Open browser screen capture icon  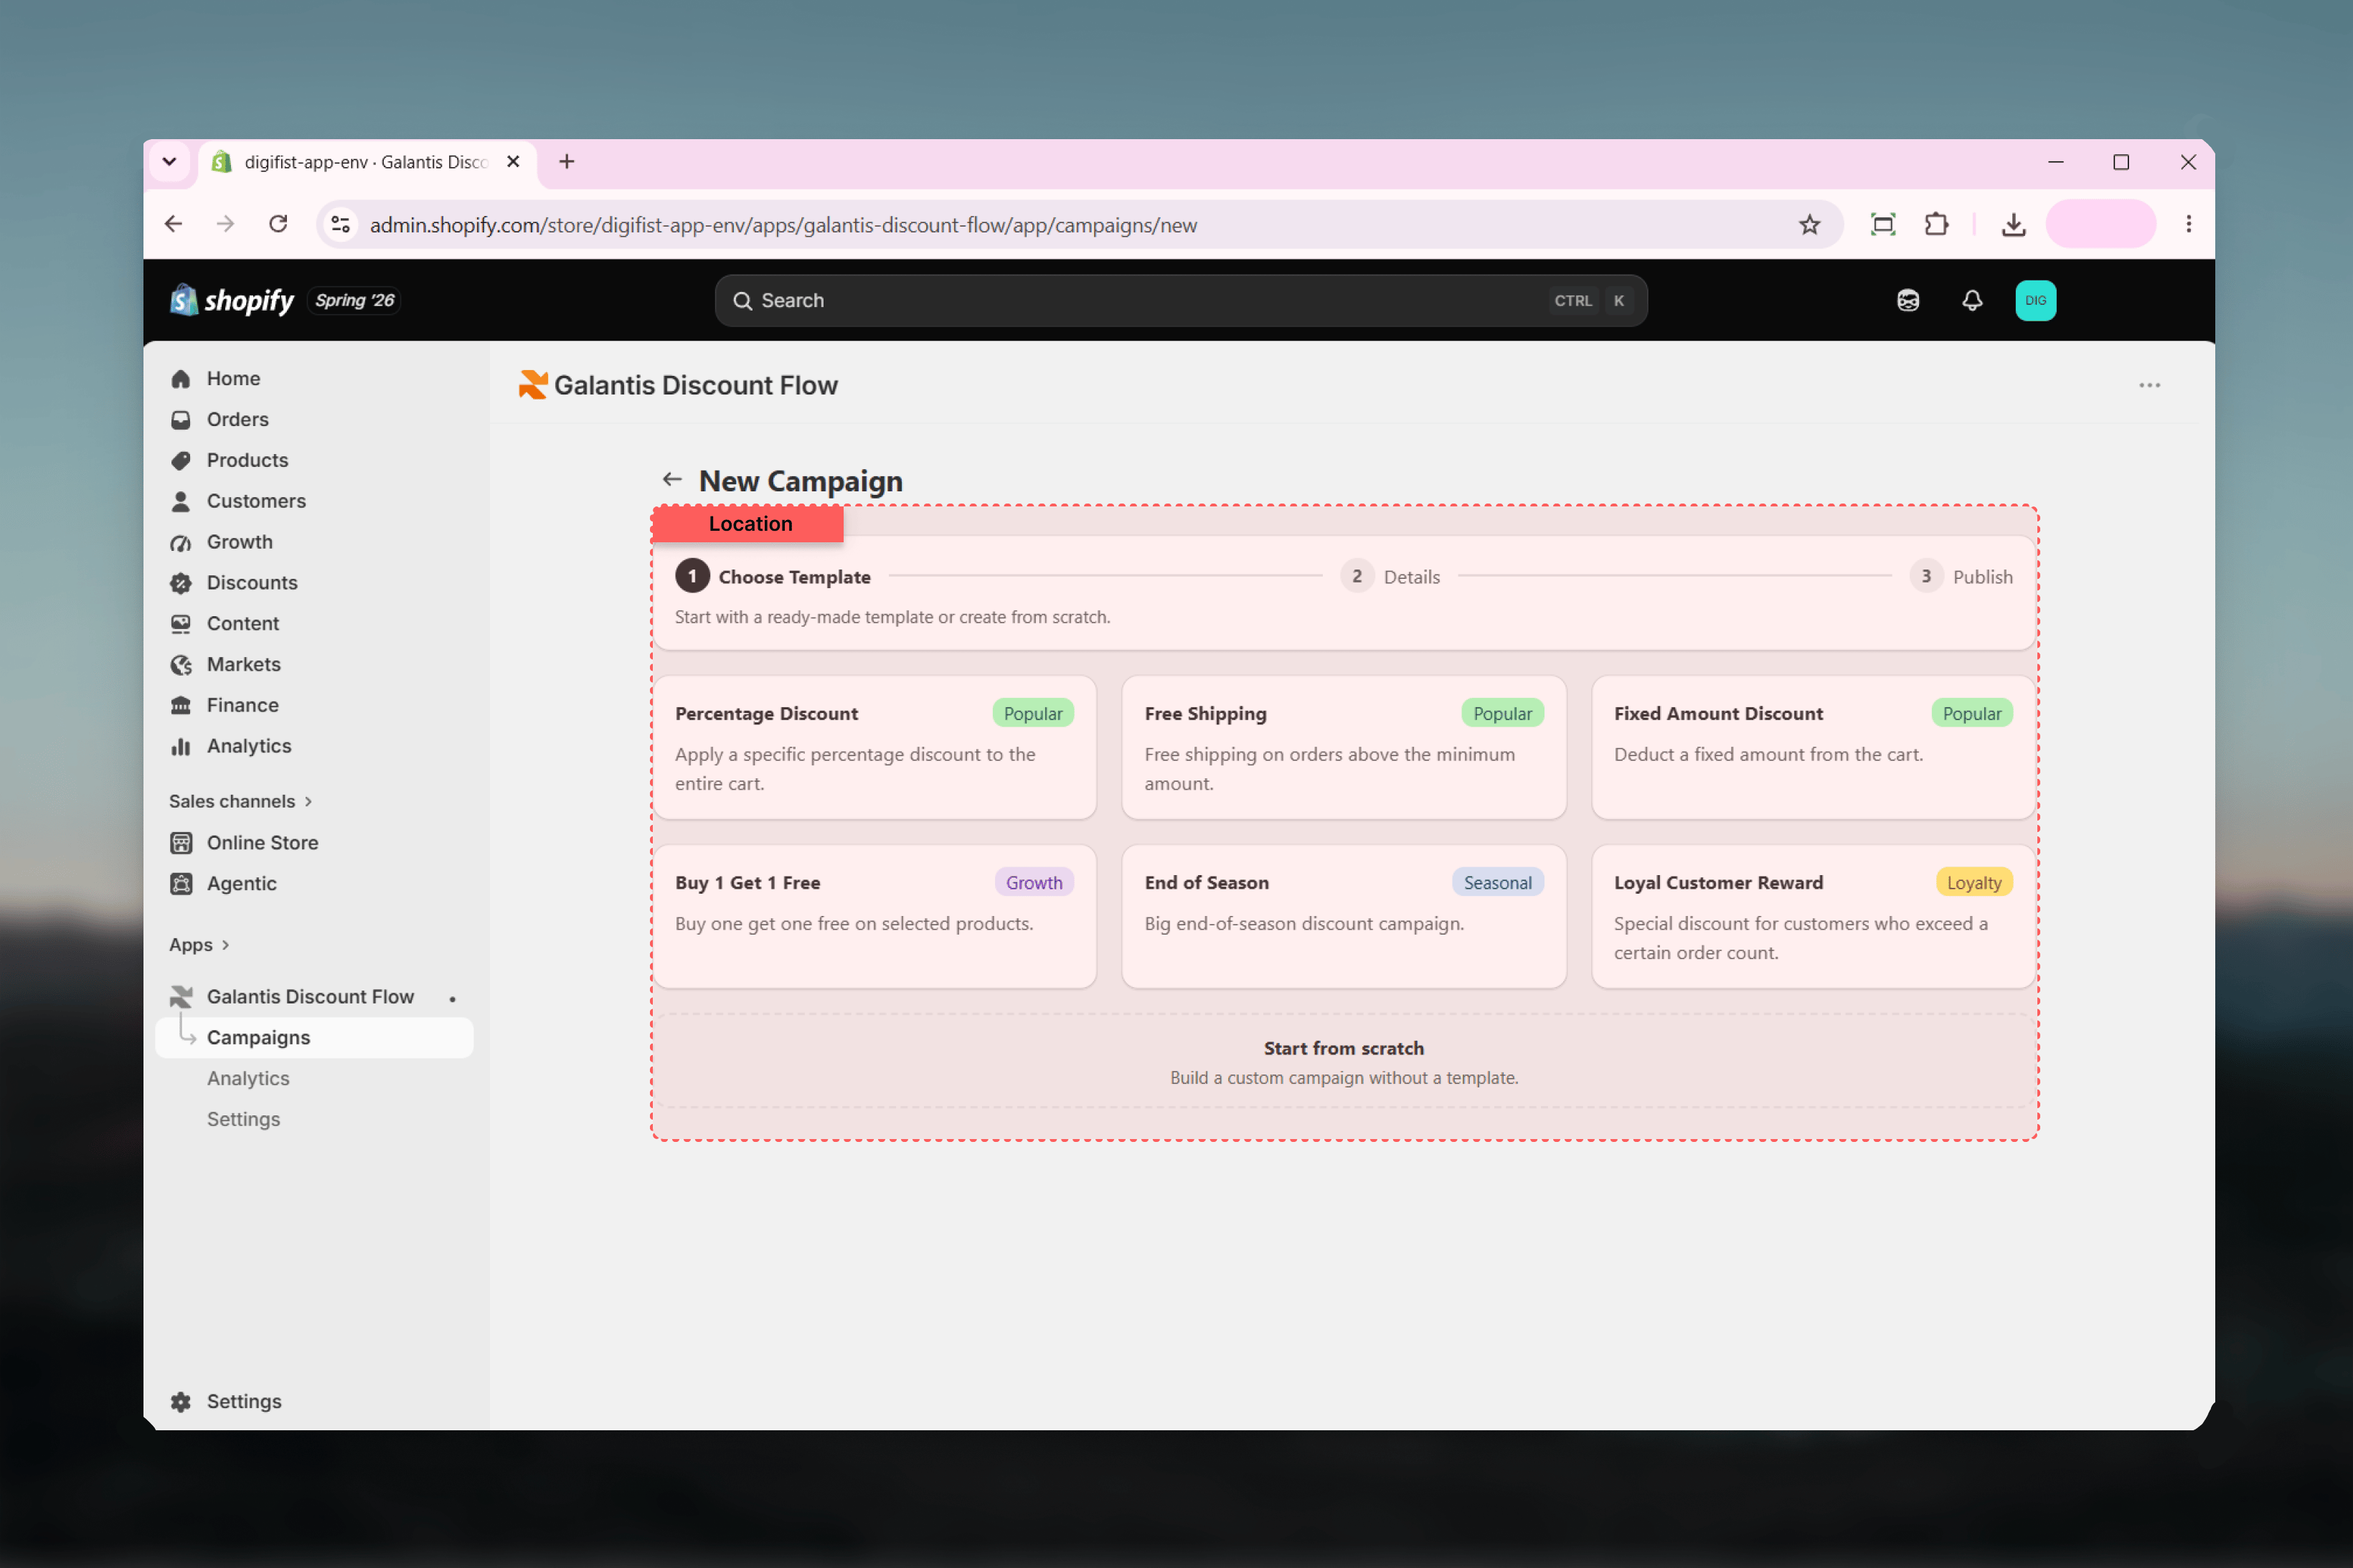click(x=1883, y=225)
